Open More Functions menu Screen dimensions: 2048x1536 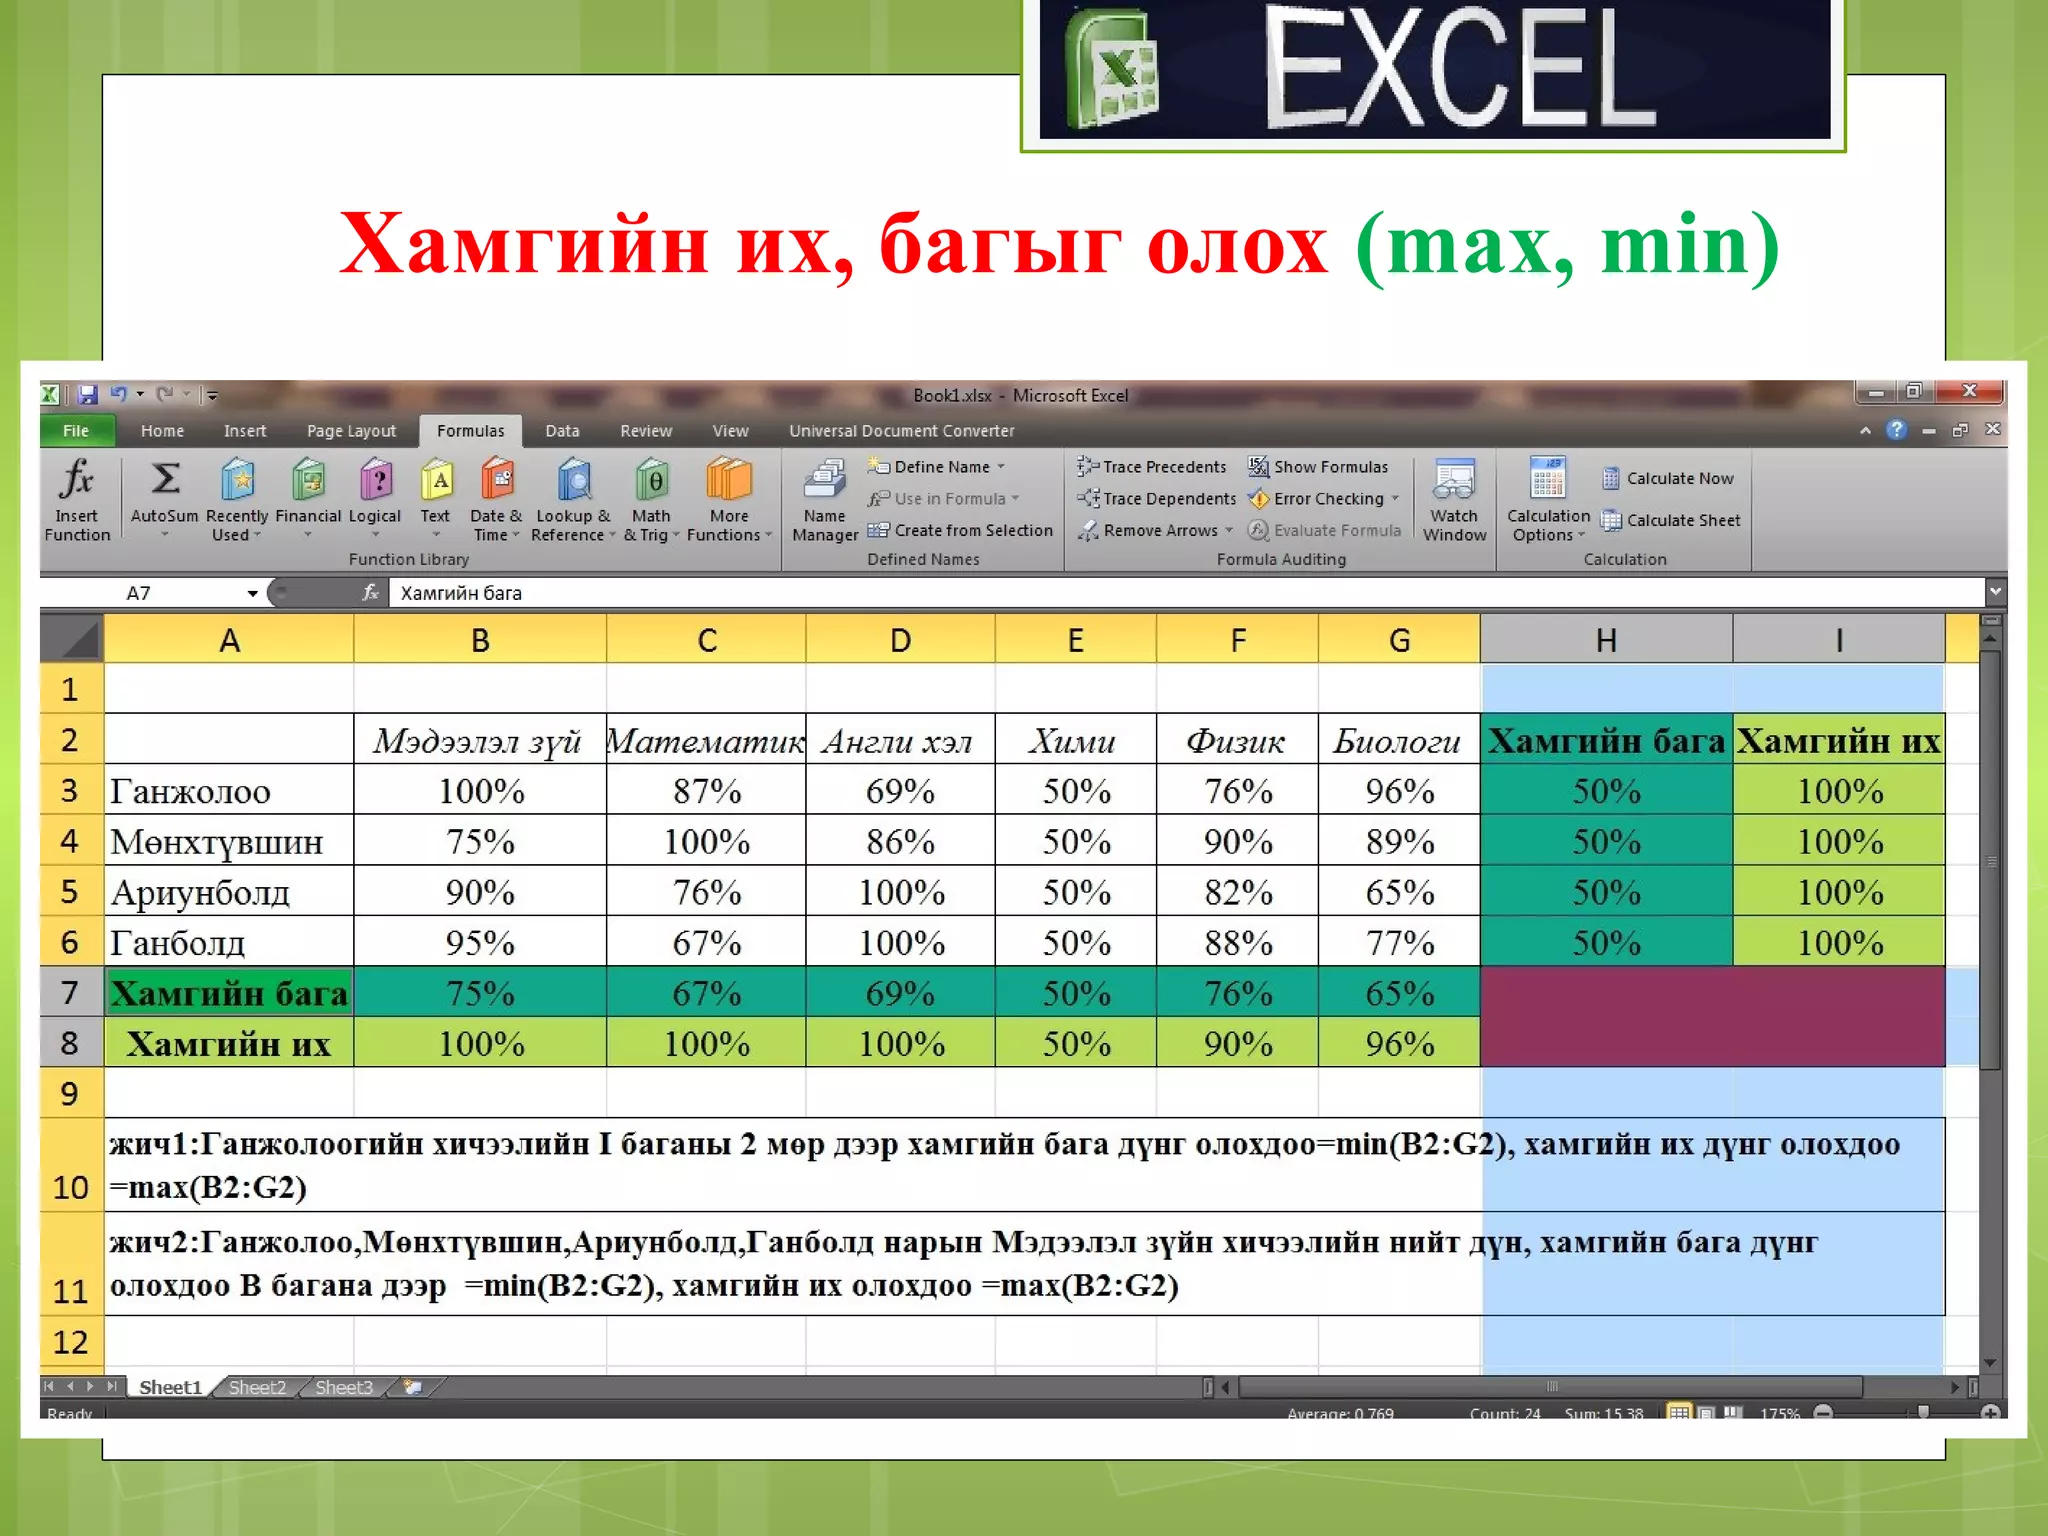(729, 499)
